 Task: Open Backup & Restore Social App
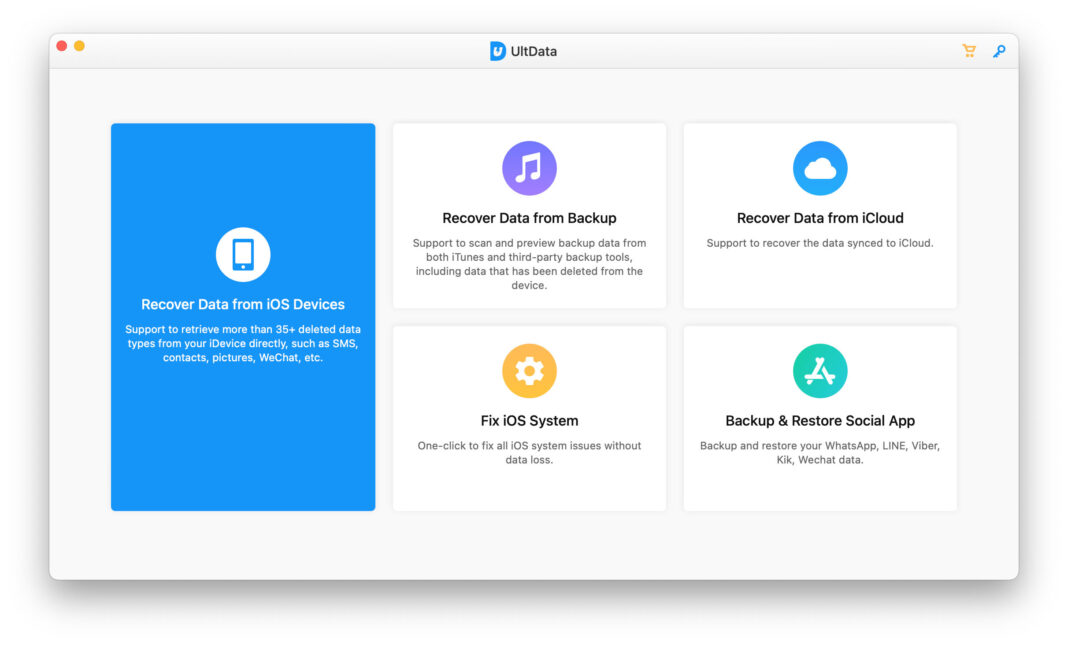pos(819,418)
